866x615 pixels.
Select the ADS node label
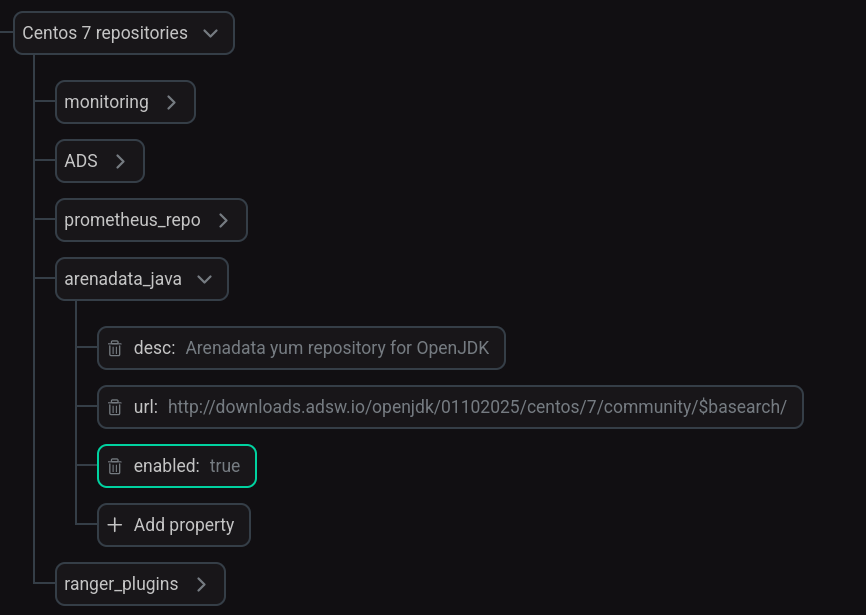[81, 161]
